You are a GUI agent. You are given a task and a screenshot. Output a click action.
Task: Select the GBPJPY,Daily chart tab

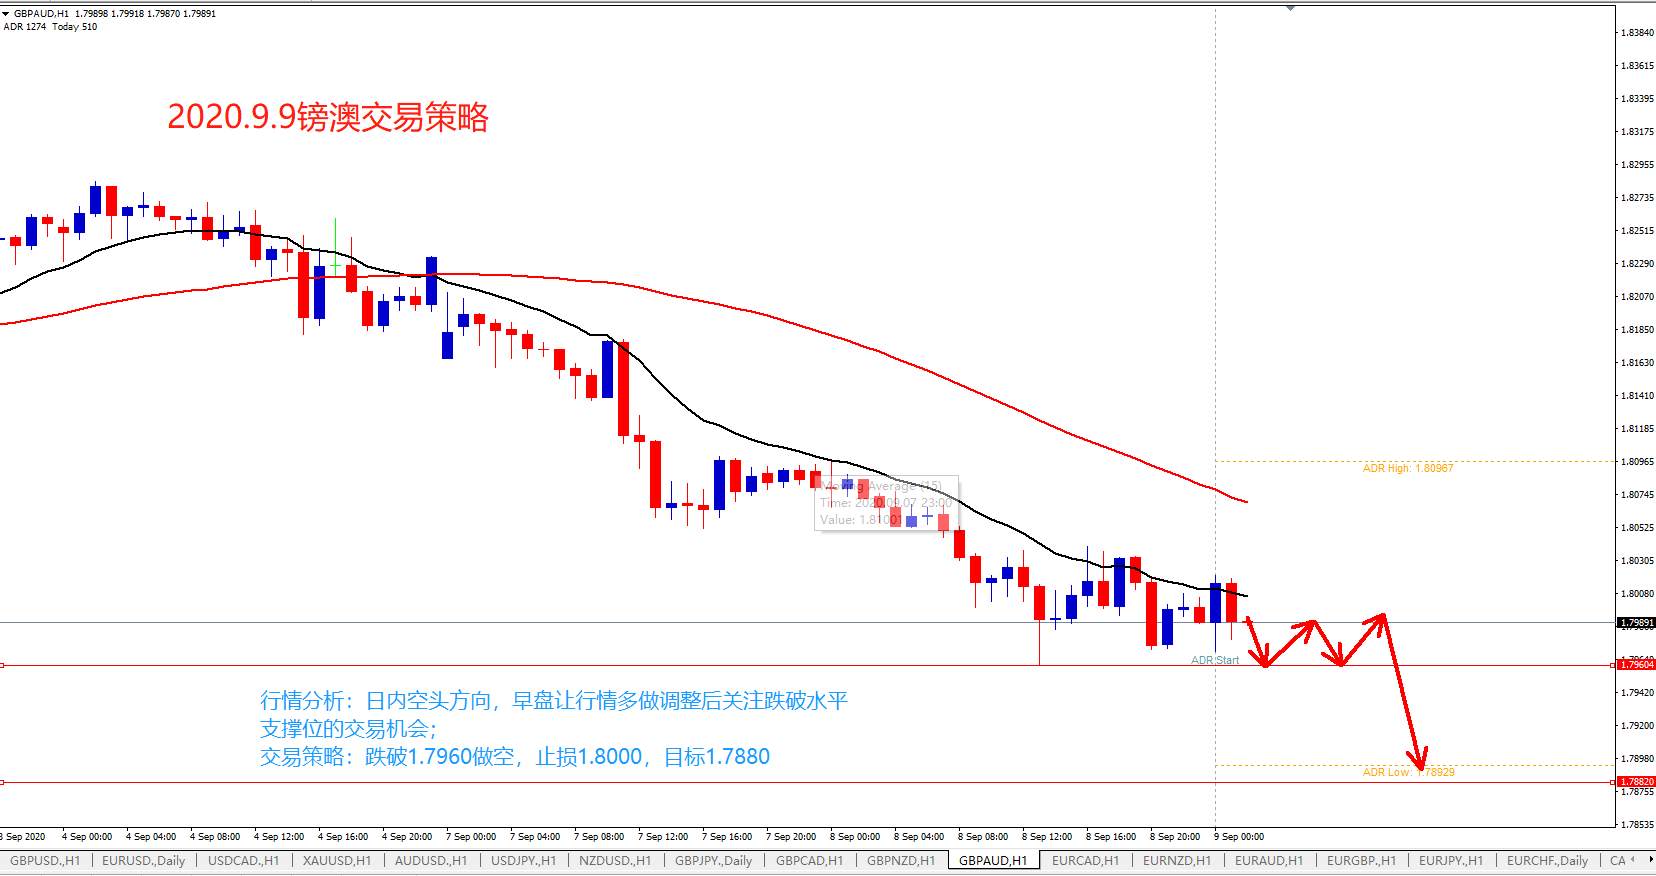pos(713,860)
